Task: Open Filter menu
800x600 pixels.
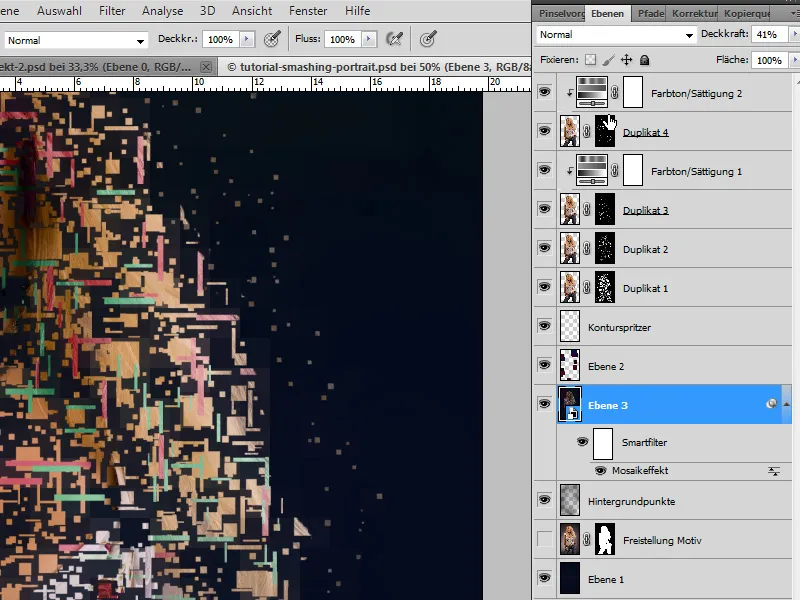Action: pos(112,11)
